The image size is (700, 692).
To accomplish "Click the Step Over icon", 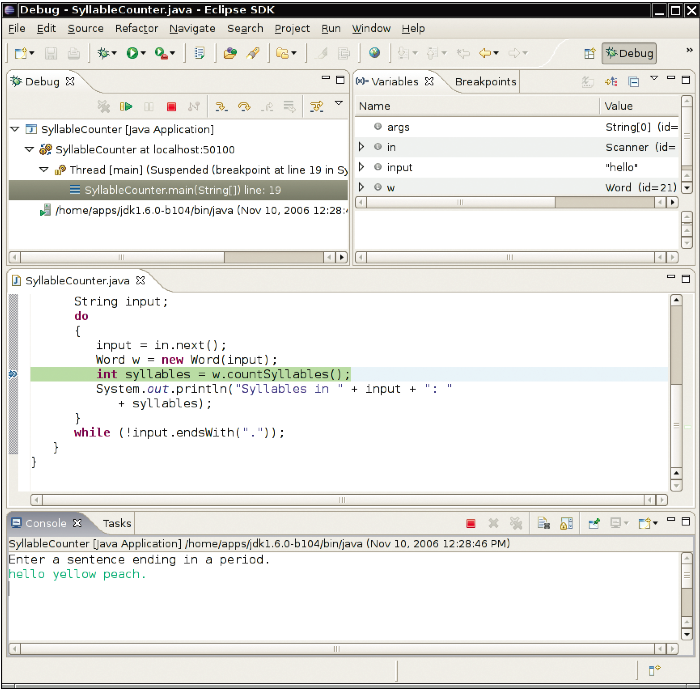I will tap(243, 106).
